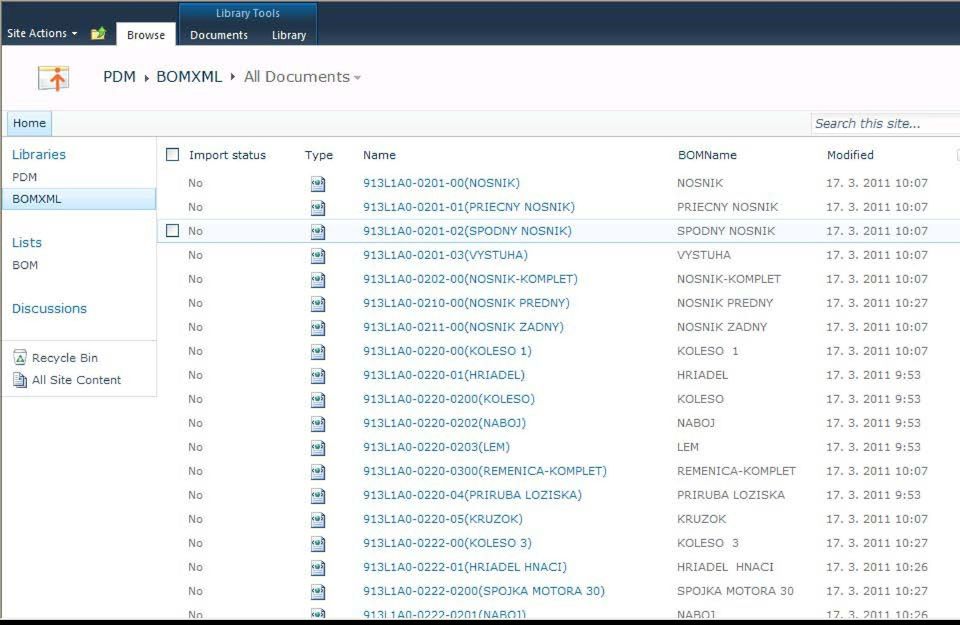Click the Library Tools ribbon group label
This screenshot has width=960, height=625.
click(248, 13)
